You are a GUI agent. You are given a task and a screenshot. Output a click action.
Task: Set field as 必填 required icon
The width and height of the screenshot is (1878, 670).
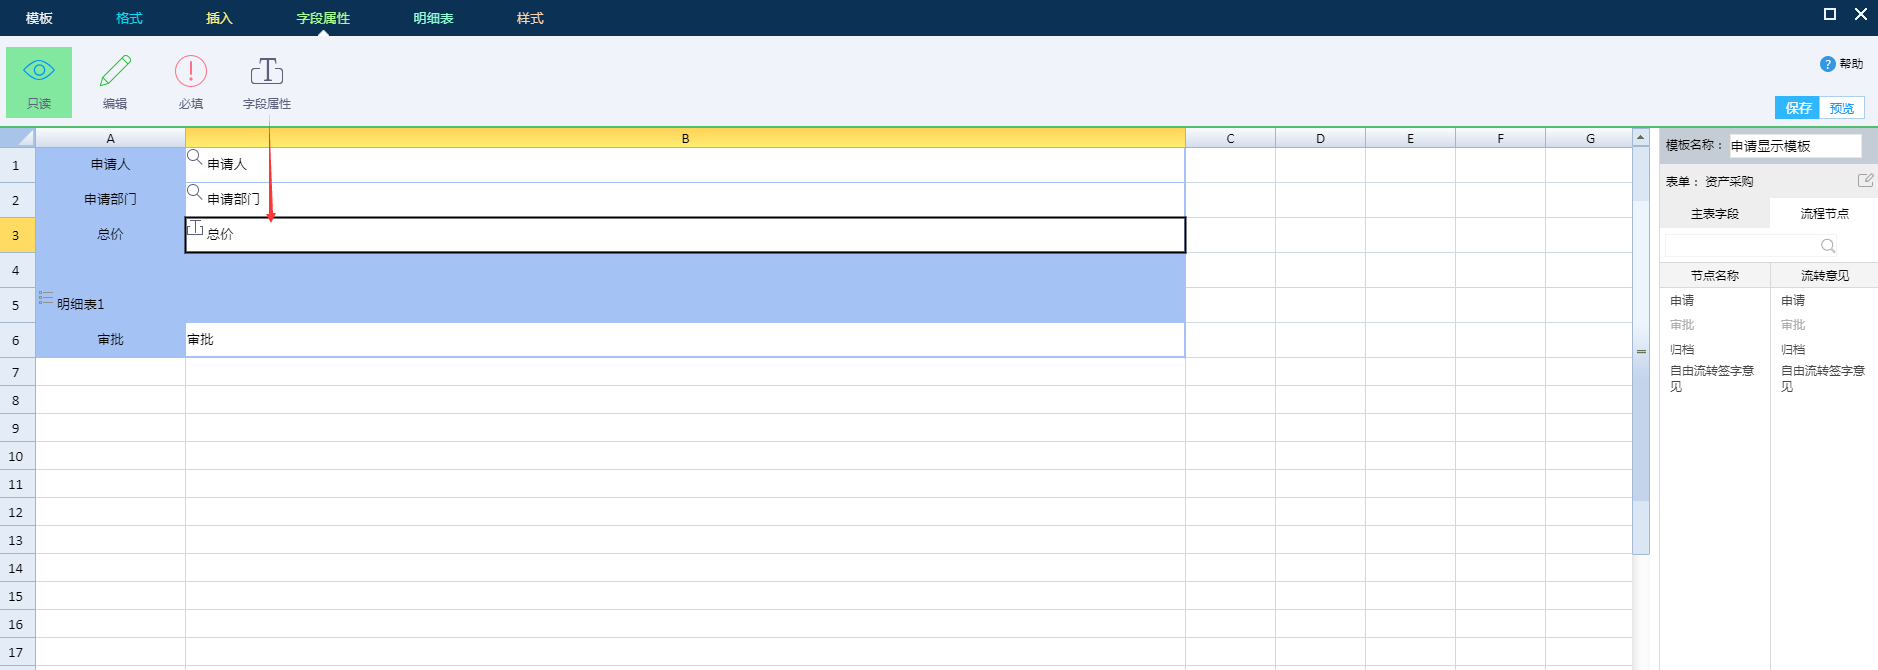click(x=191, y=72)
